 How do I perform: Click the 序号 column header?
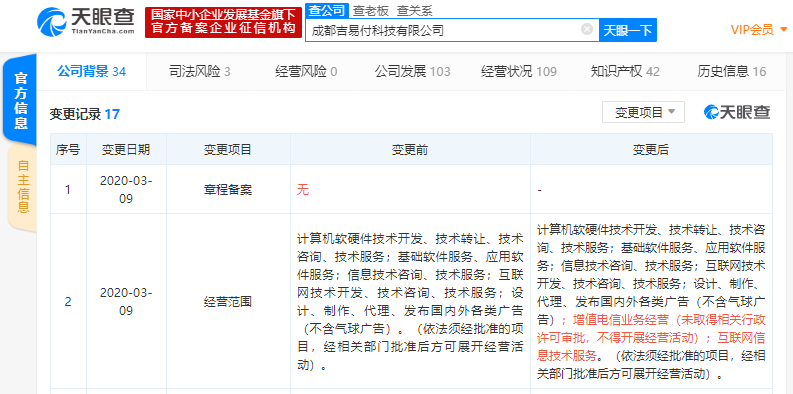pyautogui.click(x=68, y=149)
